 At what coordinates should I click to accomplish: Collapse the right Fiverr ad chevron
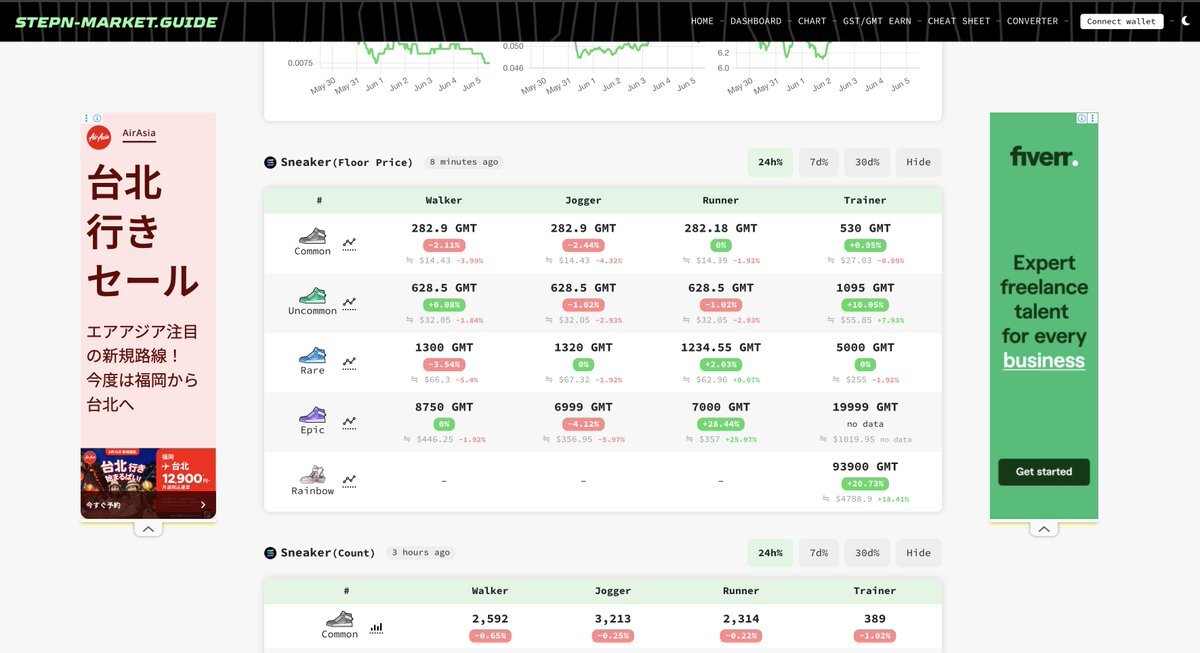(1044, 529)
